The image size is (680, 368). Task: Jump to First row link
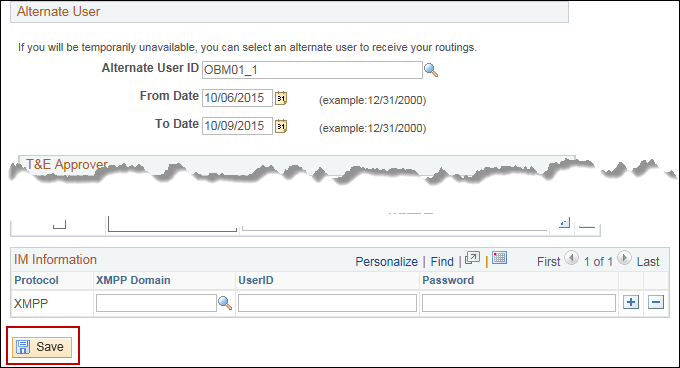(x=549, y=261)
